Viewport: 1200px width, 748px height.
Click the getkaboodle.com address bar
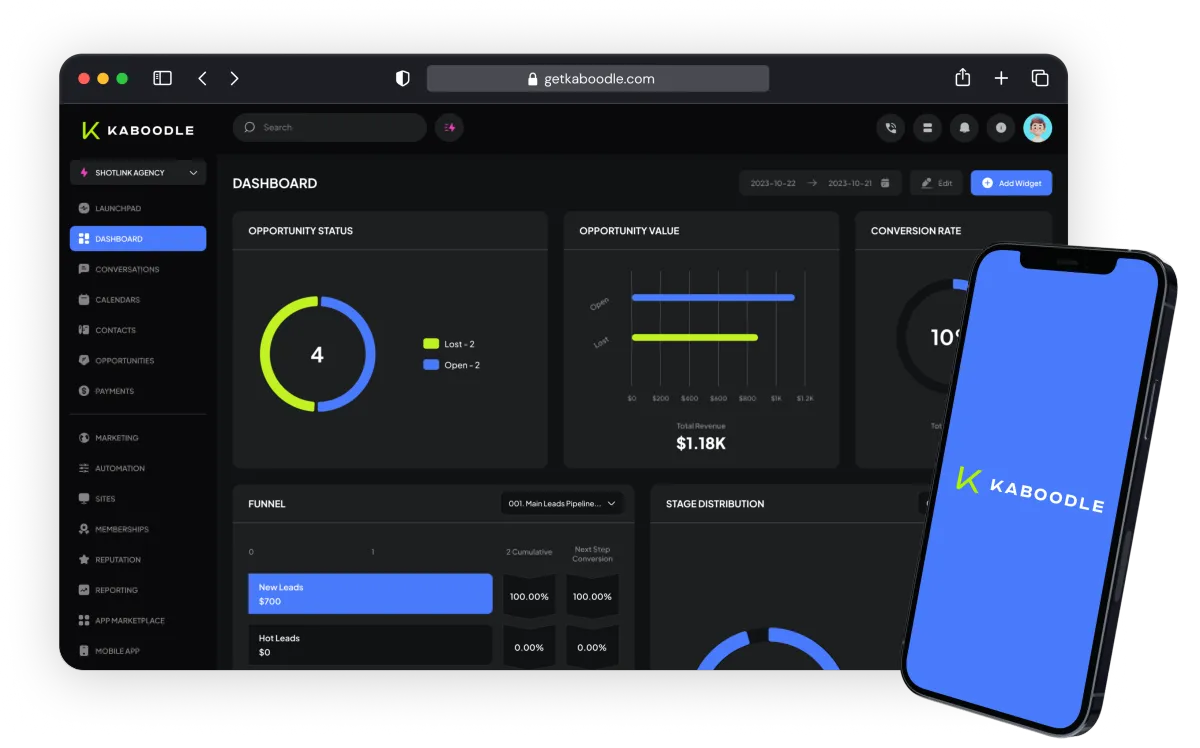(x=598, y=79)
